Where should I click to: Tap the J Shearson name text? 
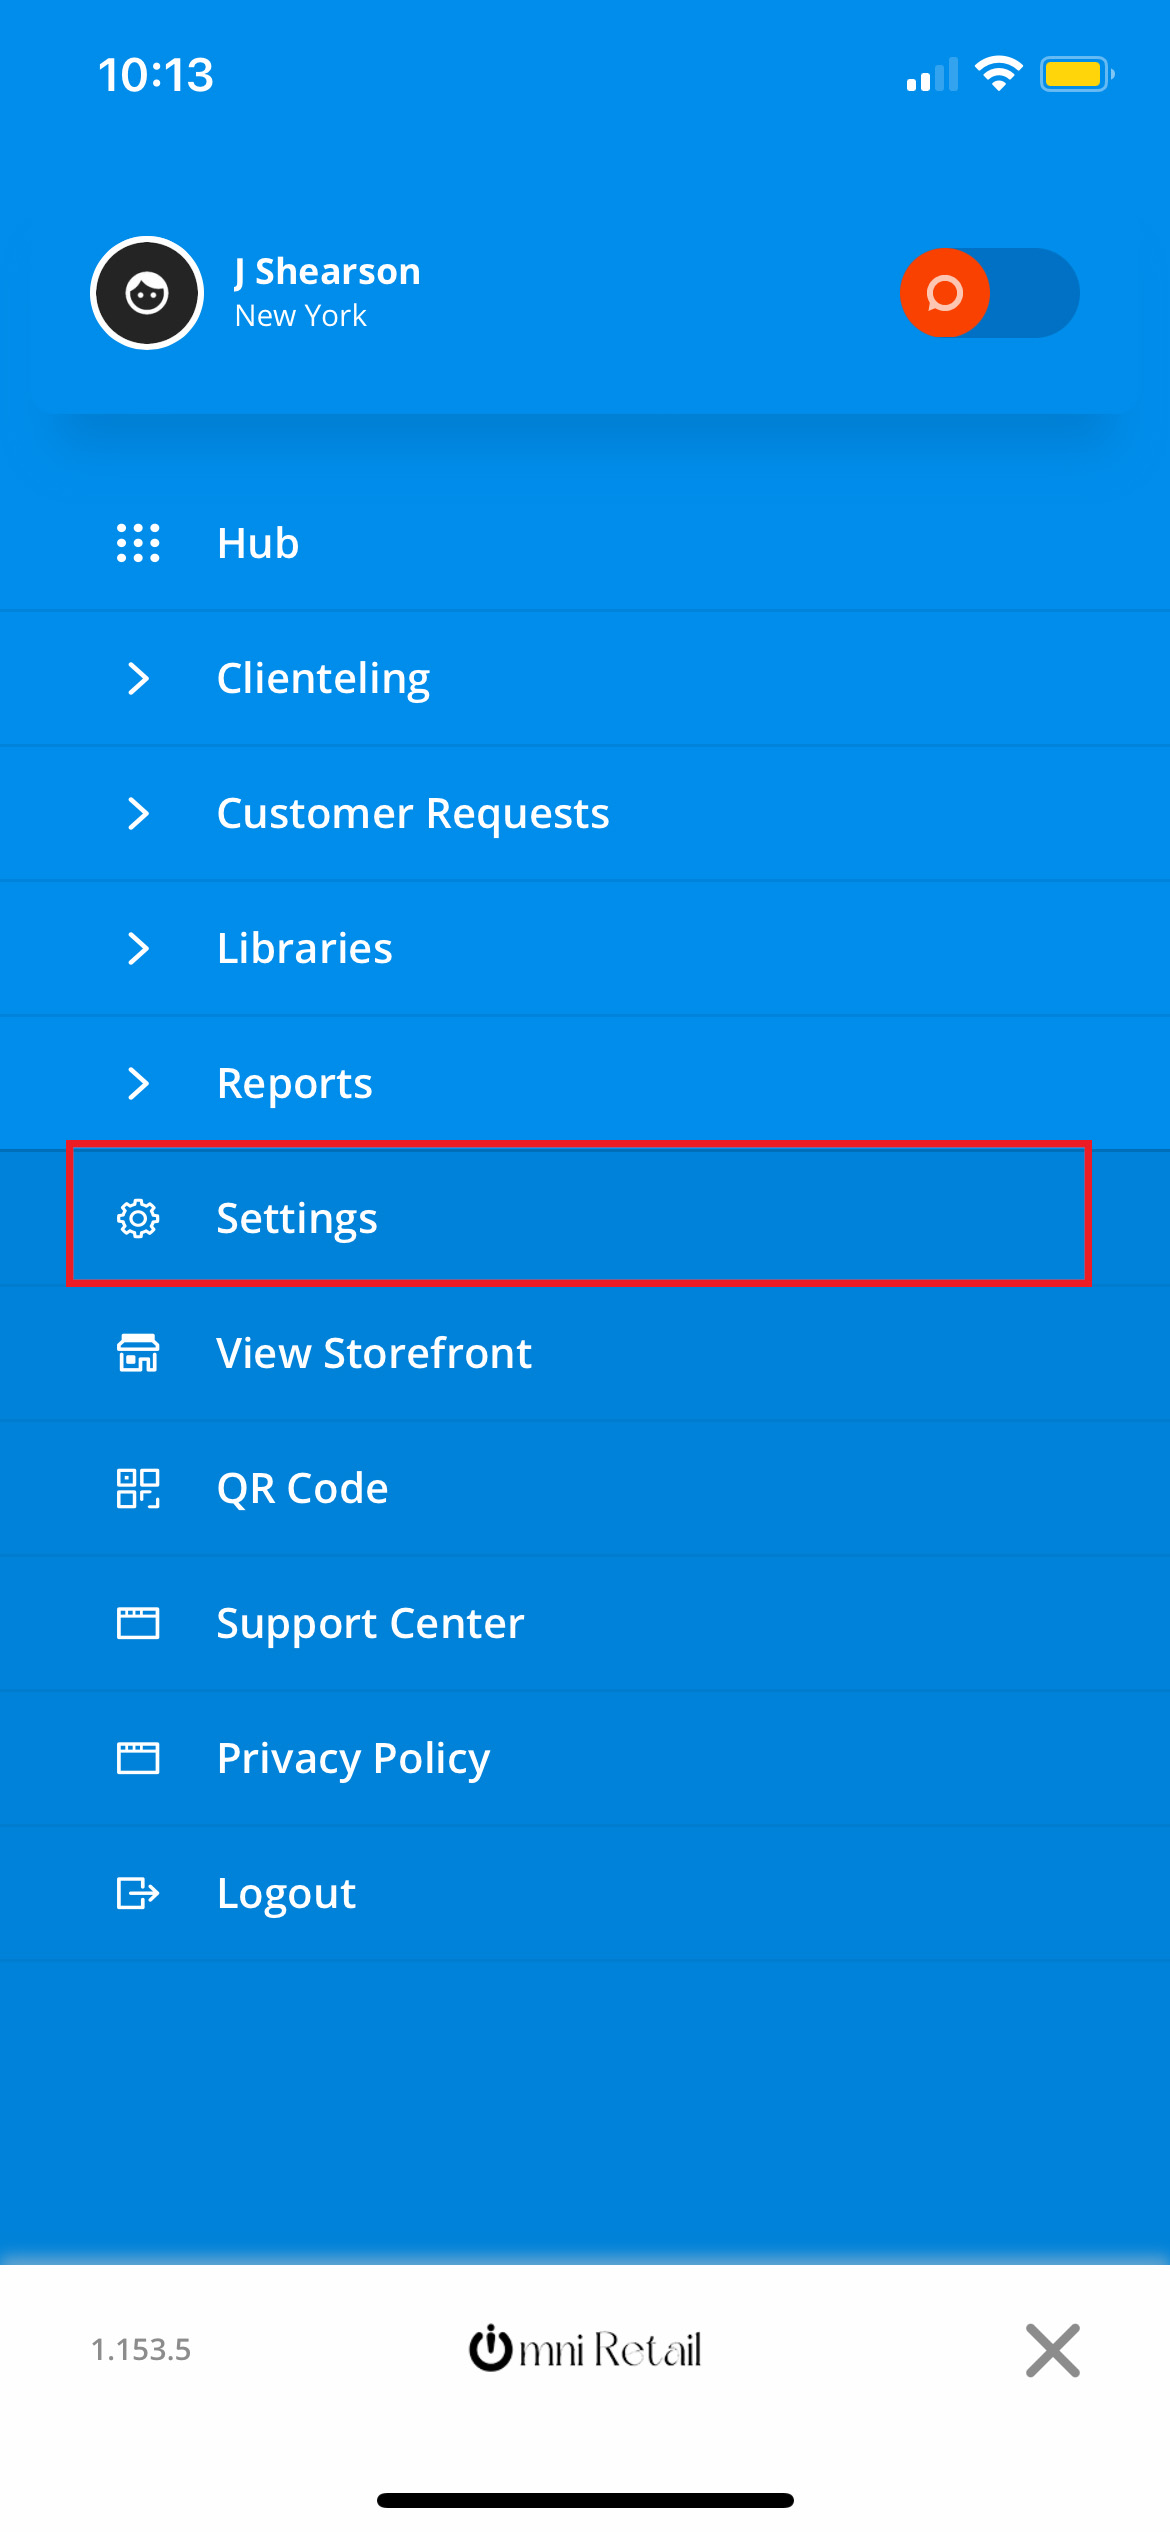point(328,271)
